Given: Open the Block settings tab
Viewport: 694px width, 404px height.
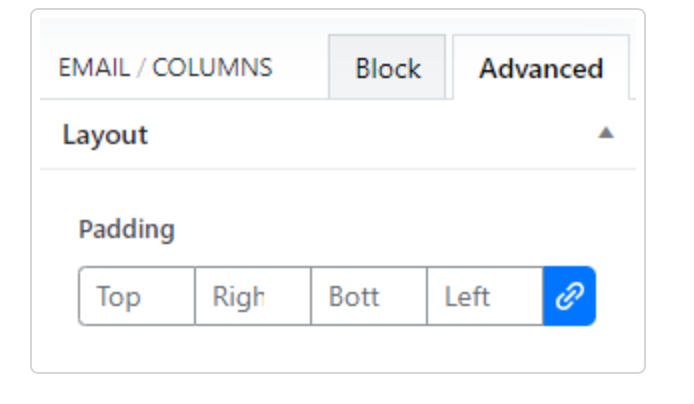Looking at the screenshot, I should pyautogui.click(x=387, y=68).
